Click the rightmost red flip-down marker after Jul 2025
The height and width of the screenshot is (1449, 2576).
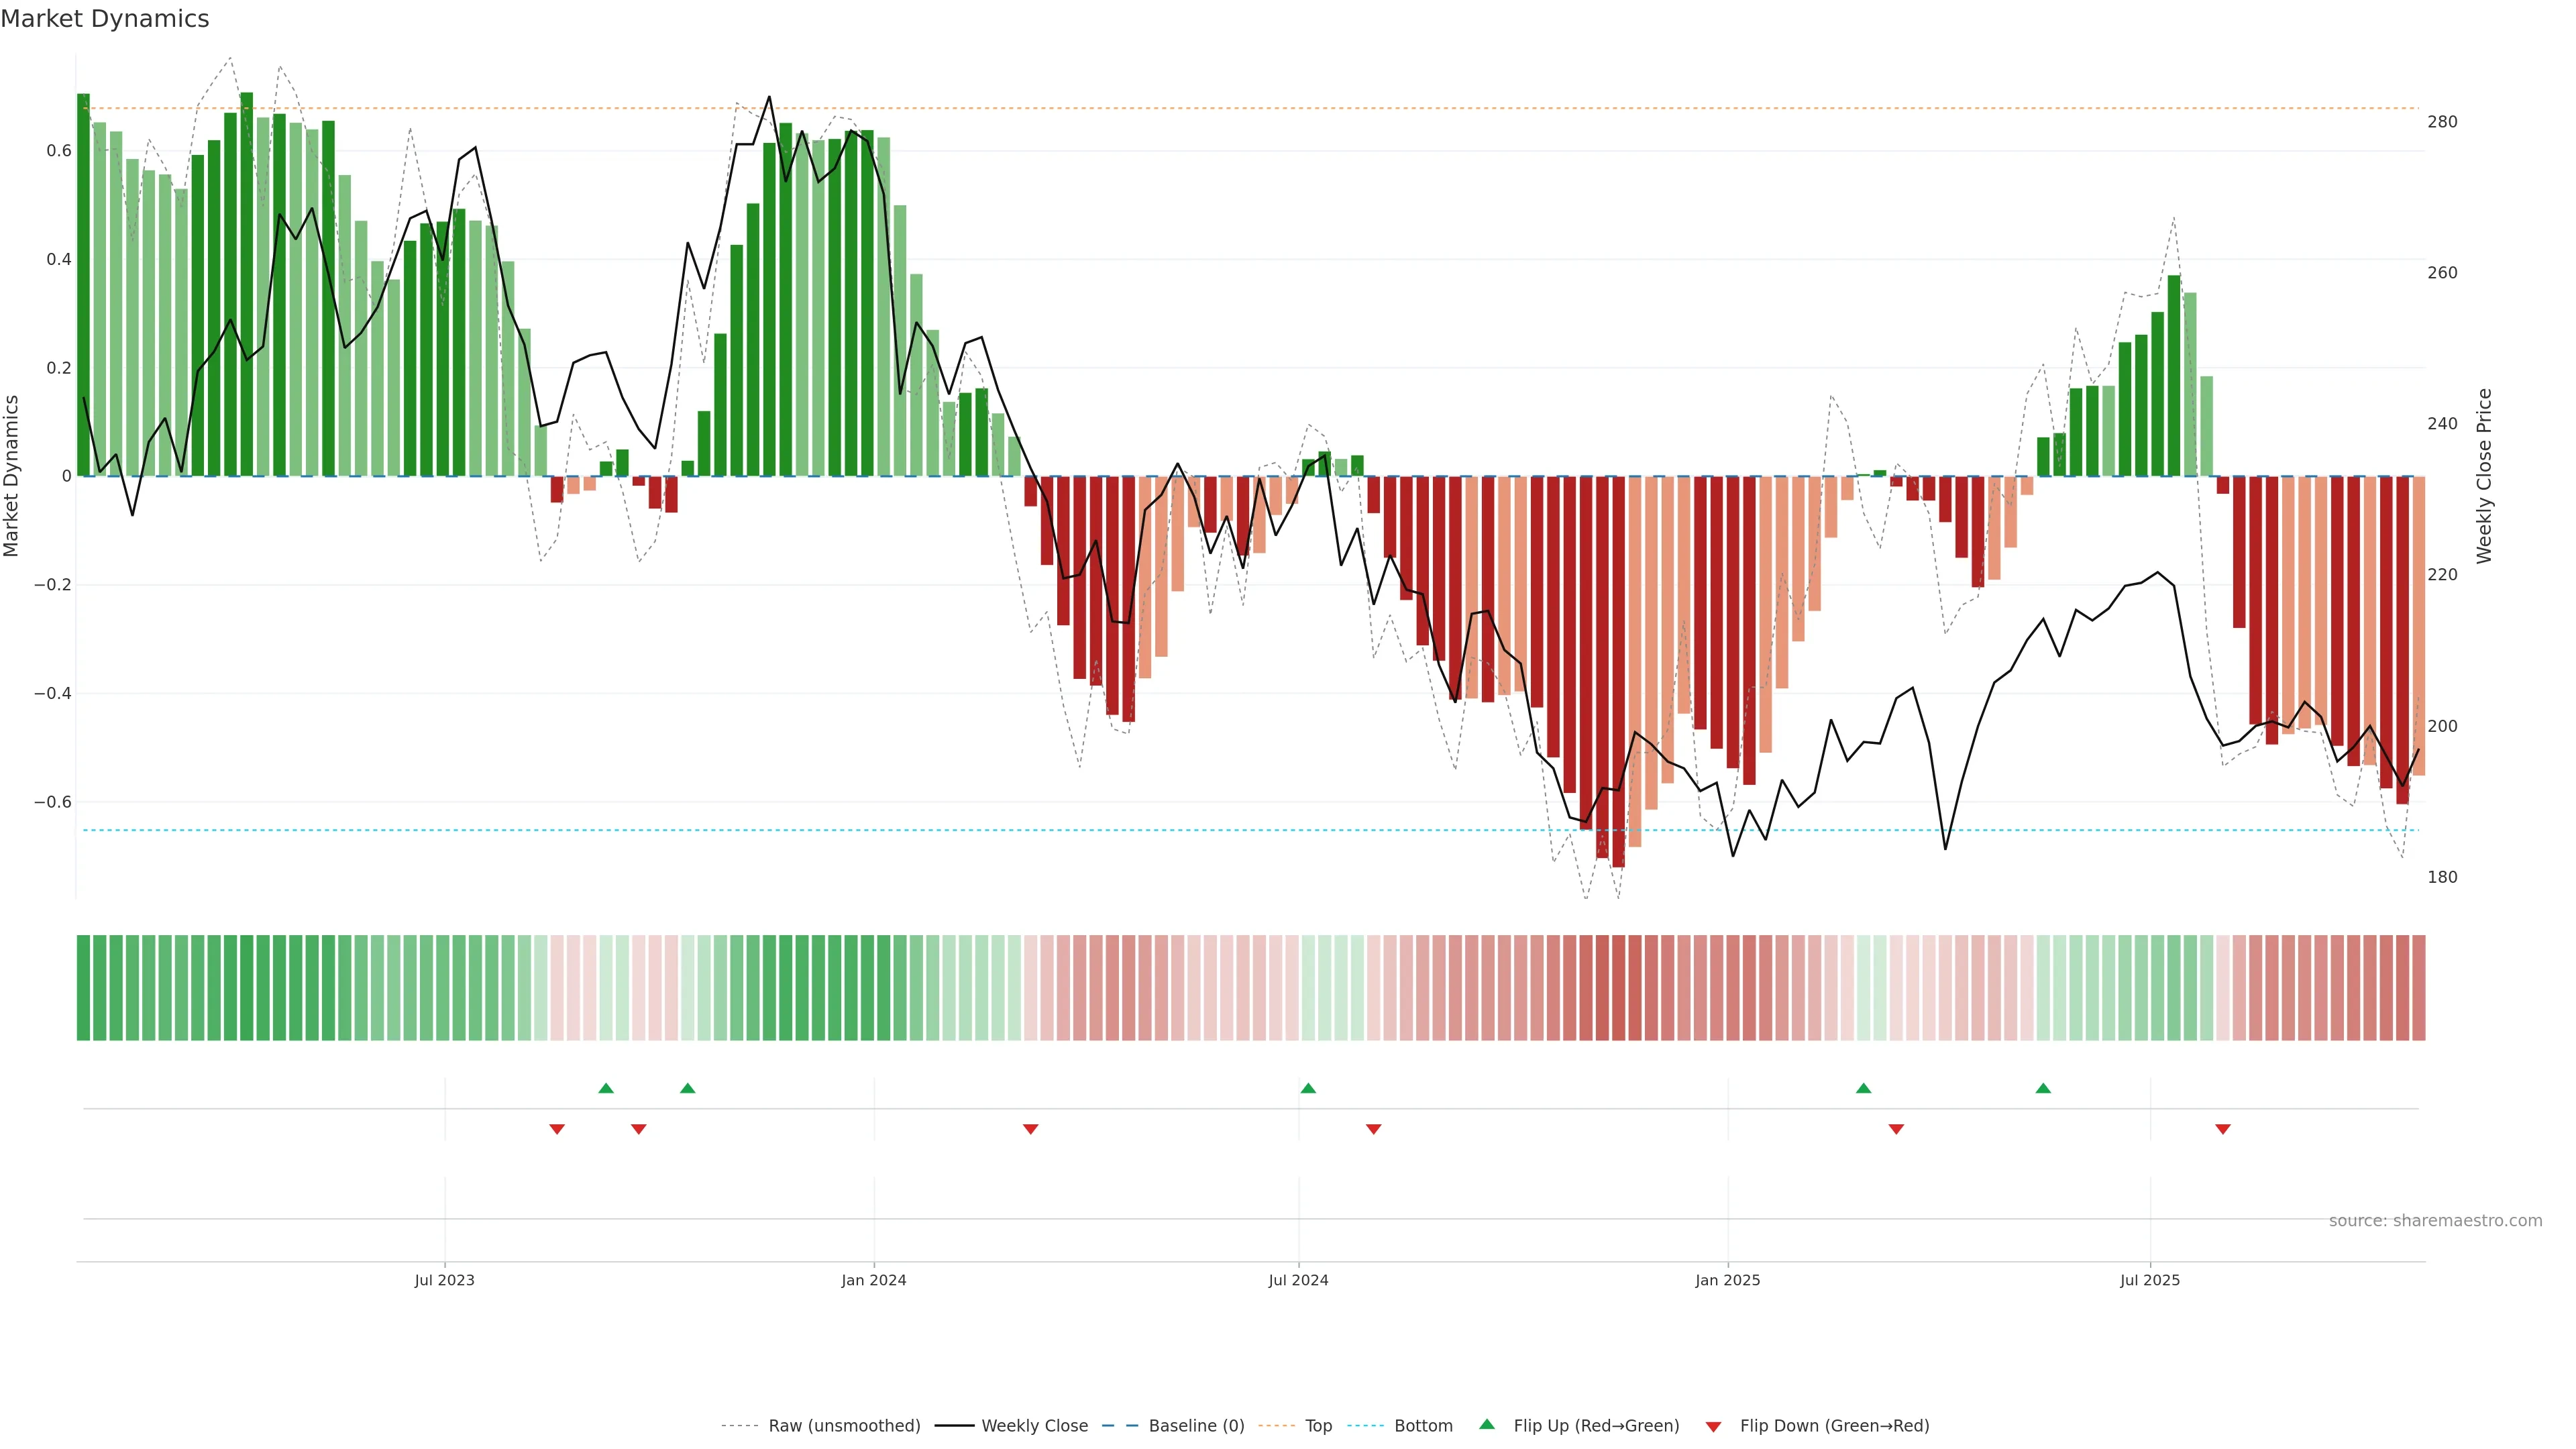[2222, 1129]
